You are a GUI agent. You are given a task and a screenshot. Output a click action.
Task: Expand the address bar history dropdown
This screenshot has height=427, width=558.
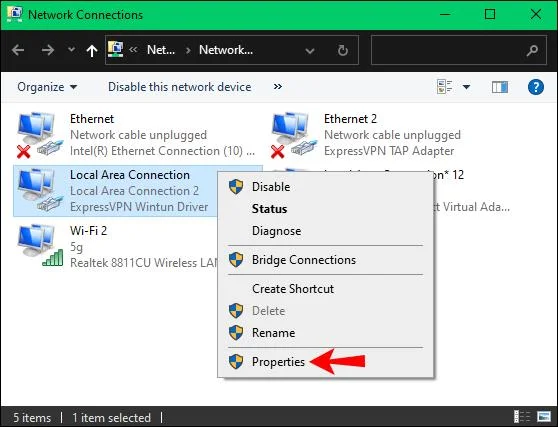[x=310, y=51]
